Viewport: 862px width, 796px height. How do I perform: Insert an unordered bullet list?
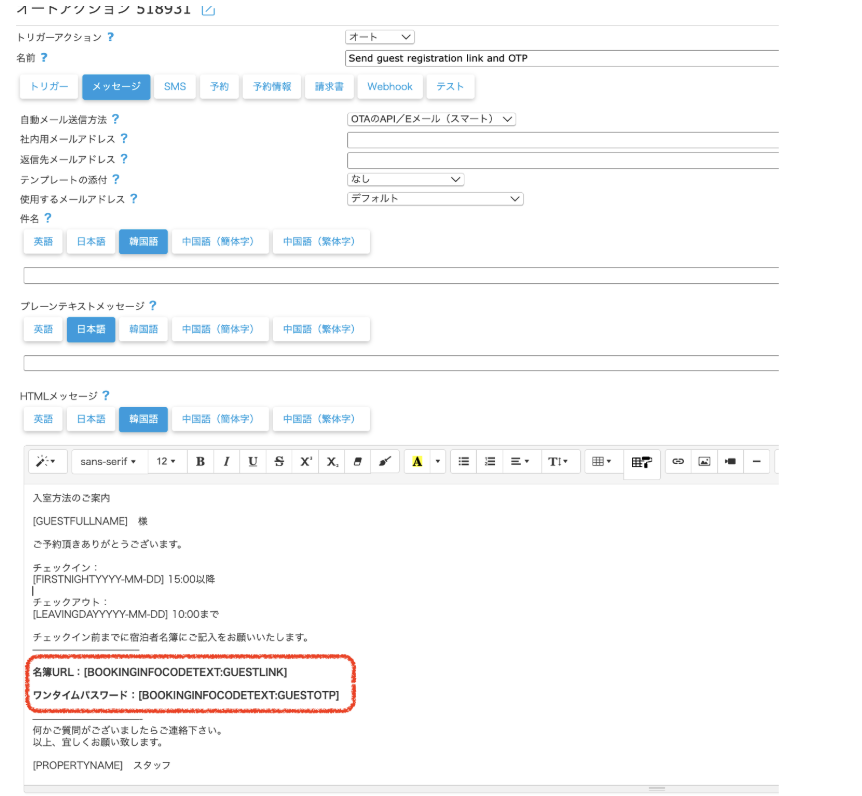pyautogui.click(x=463, y=461)
